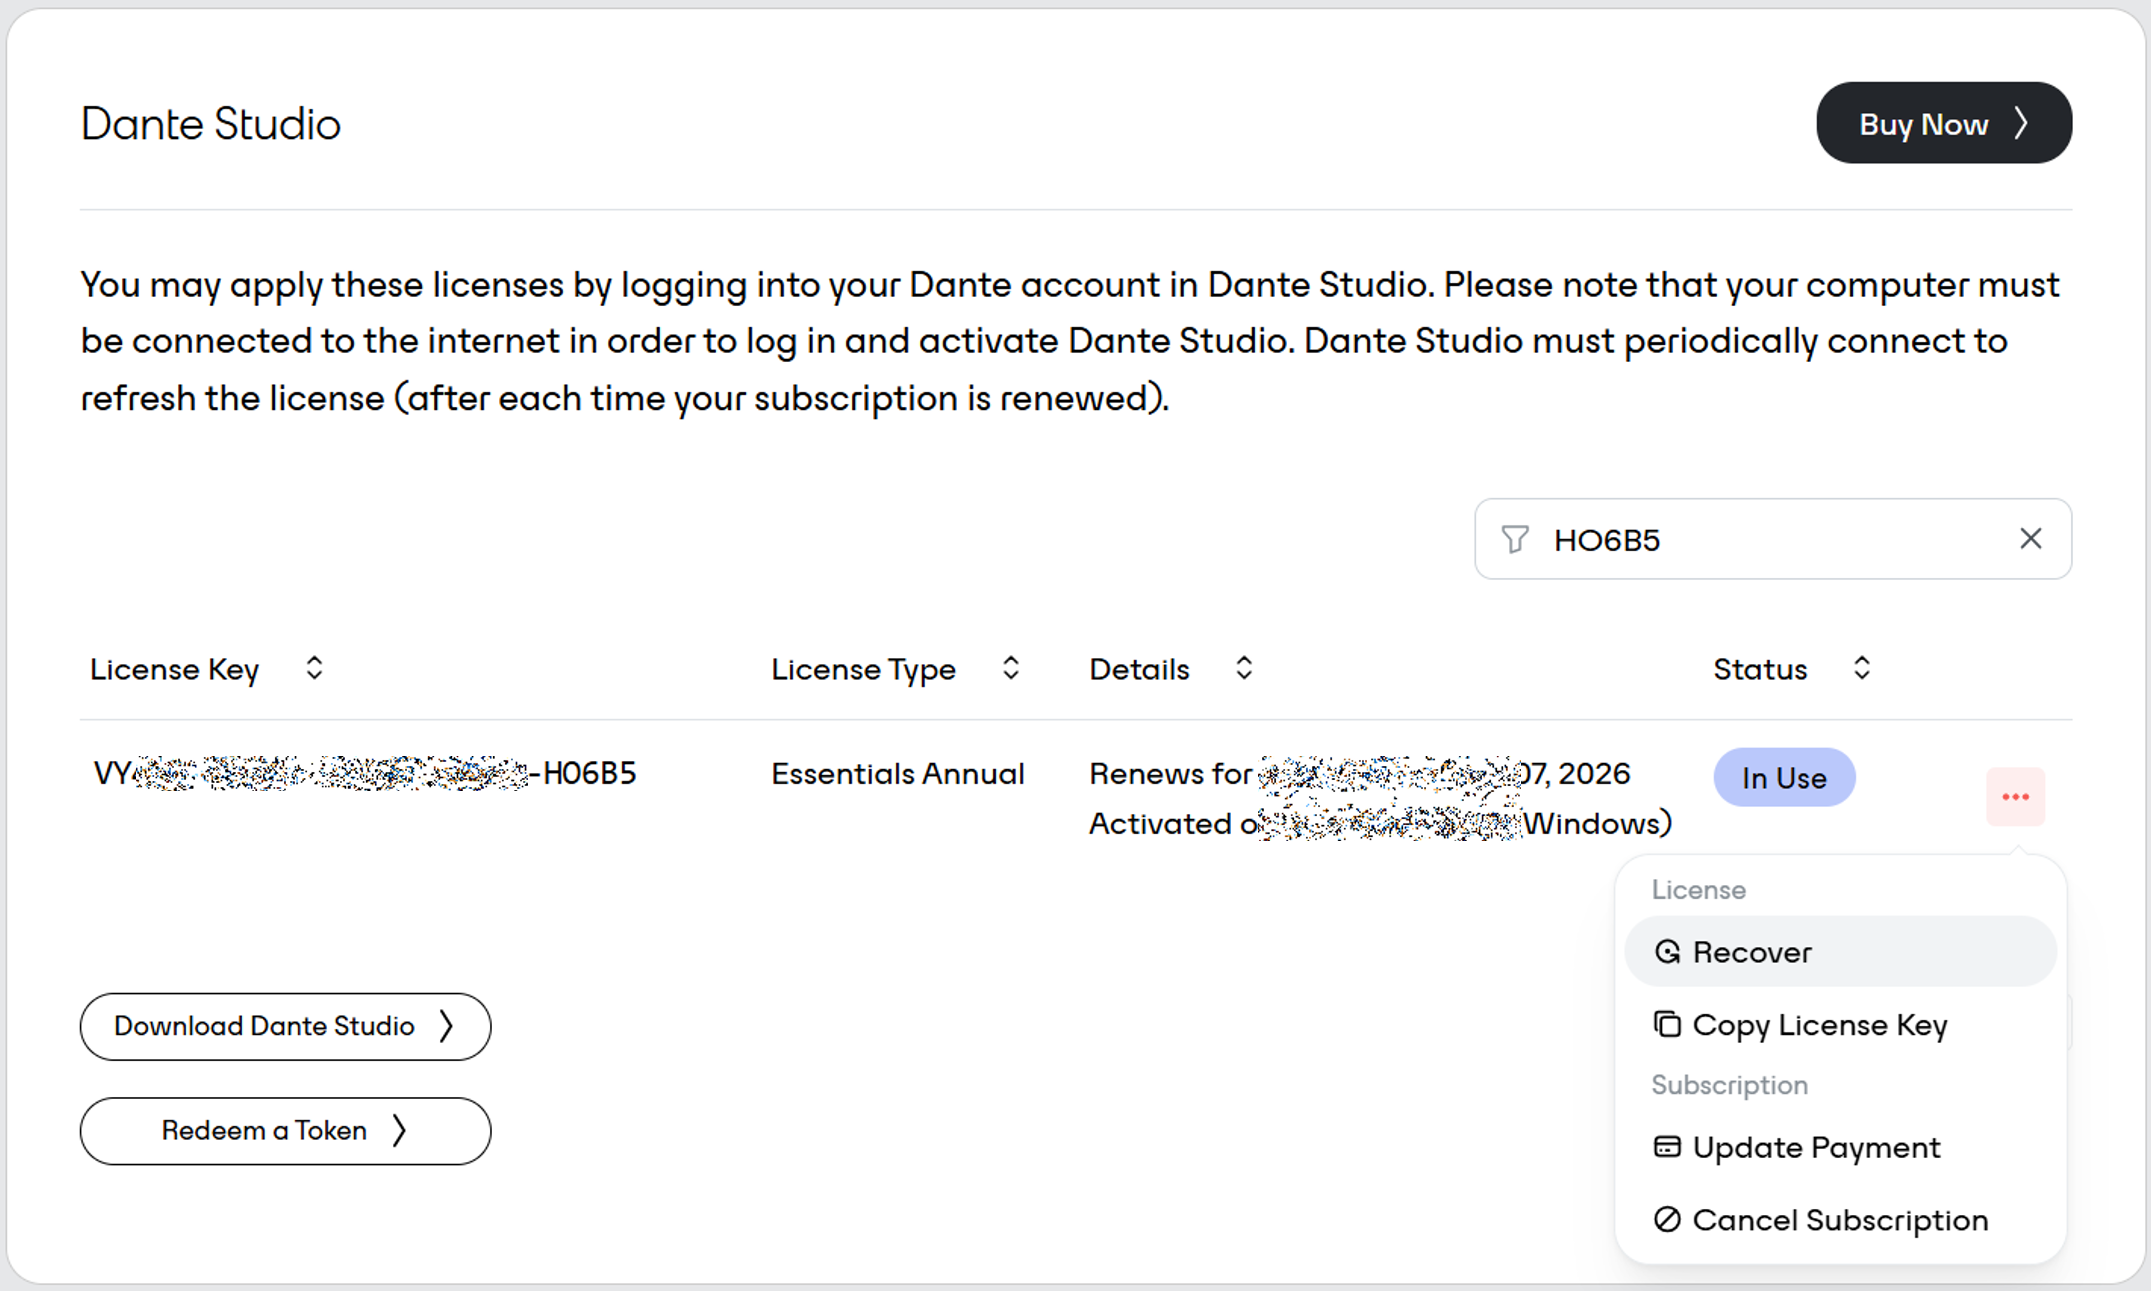The image size is (2151, 1291).
Task: Clear the HO6B5 filter text
Action: pyautogui.click(x=2030, y=539)
